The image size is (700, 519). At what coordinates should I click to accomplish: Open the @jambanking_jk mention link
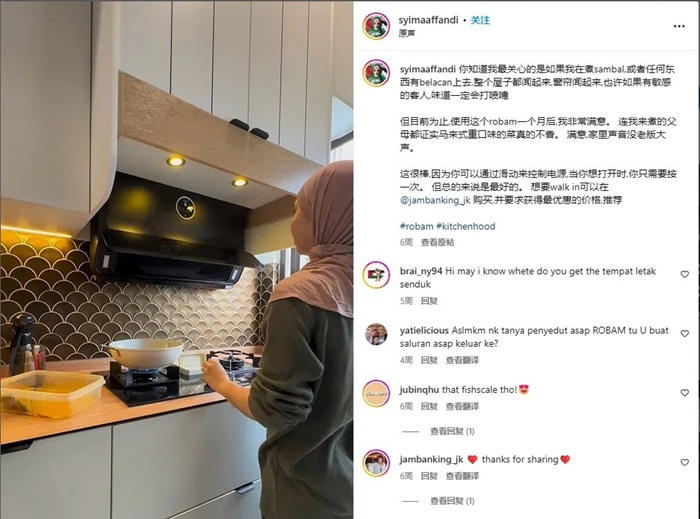pyautogui.click(x=435, y=200)
